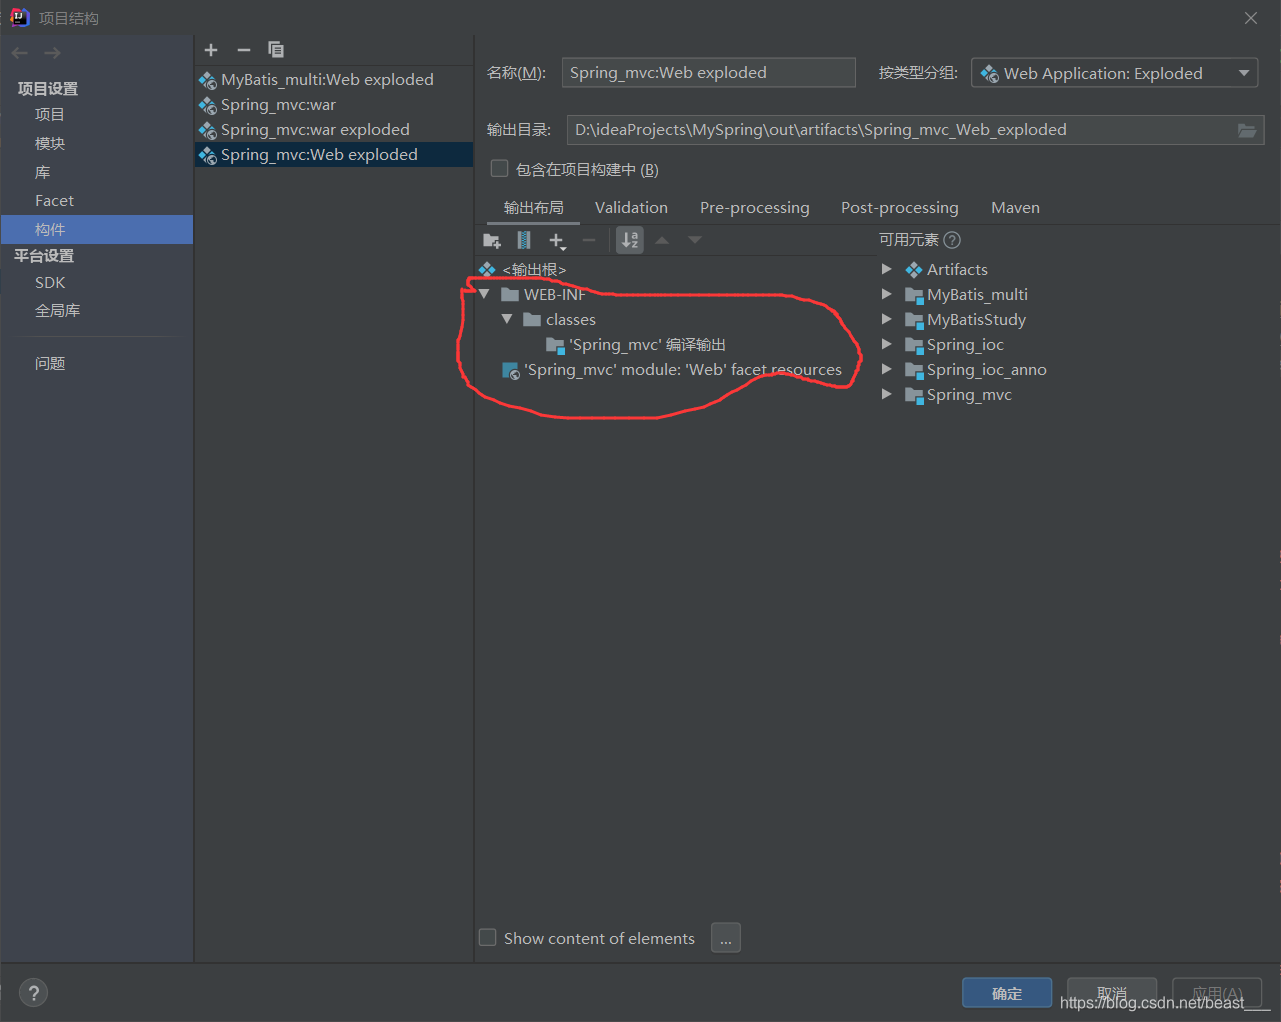Switch to the Maven tab
This screenshot has width=1281, height=1022.
[1015, 208]
